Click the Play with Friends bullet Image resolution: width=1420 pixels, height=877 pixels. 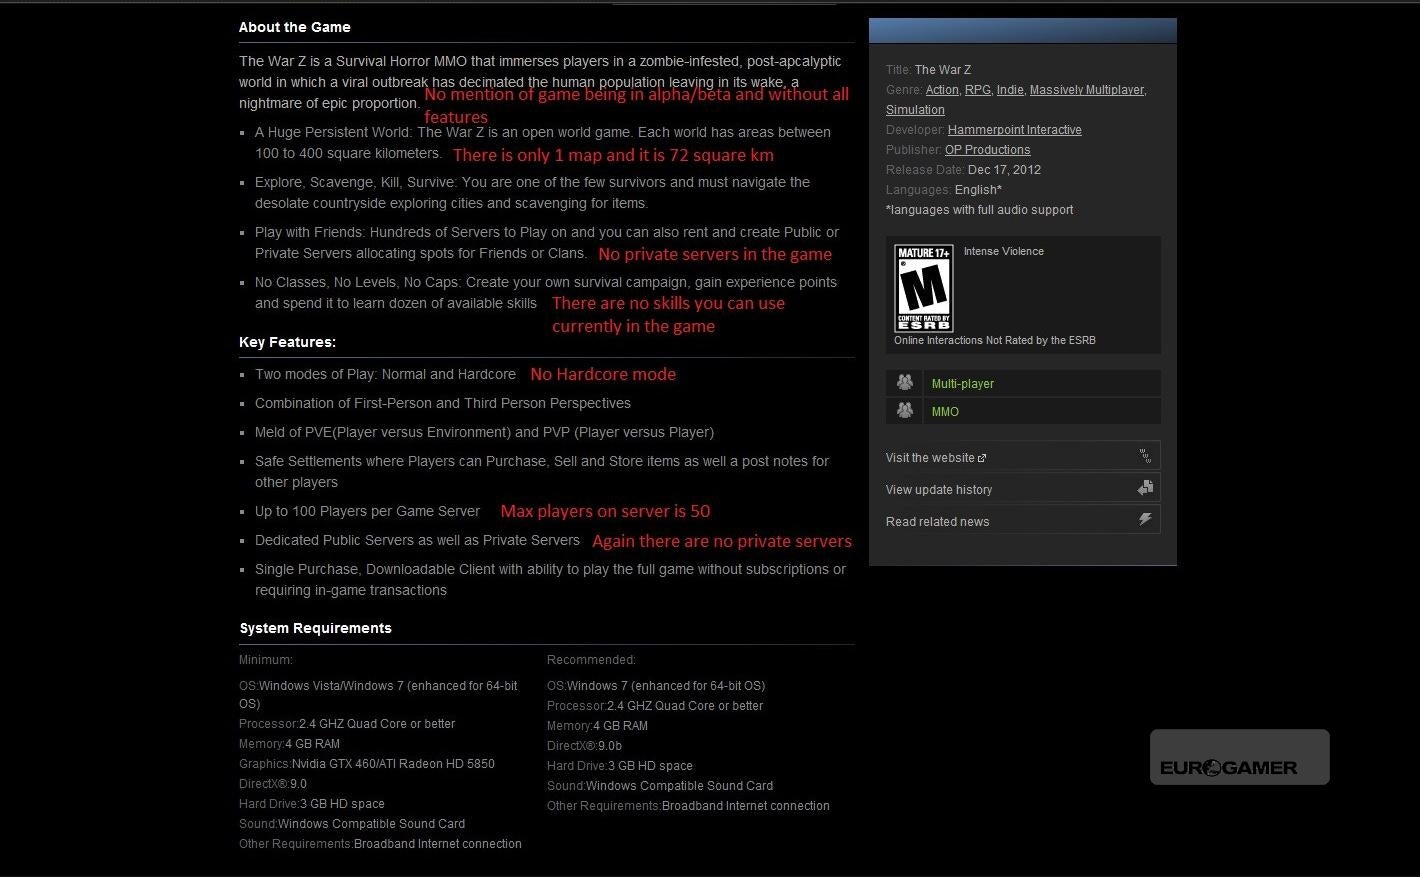pos(547,243)
